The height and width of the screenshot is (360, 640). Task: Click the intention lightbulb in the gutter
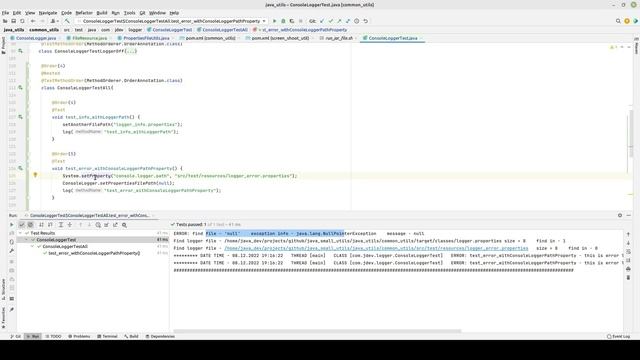pos(35,175)
